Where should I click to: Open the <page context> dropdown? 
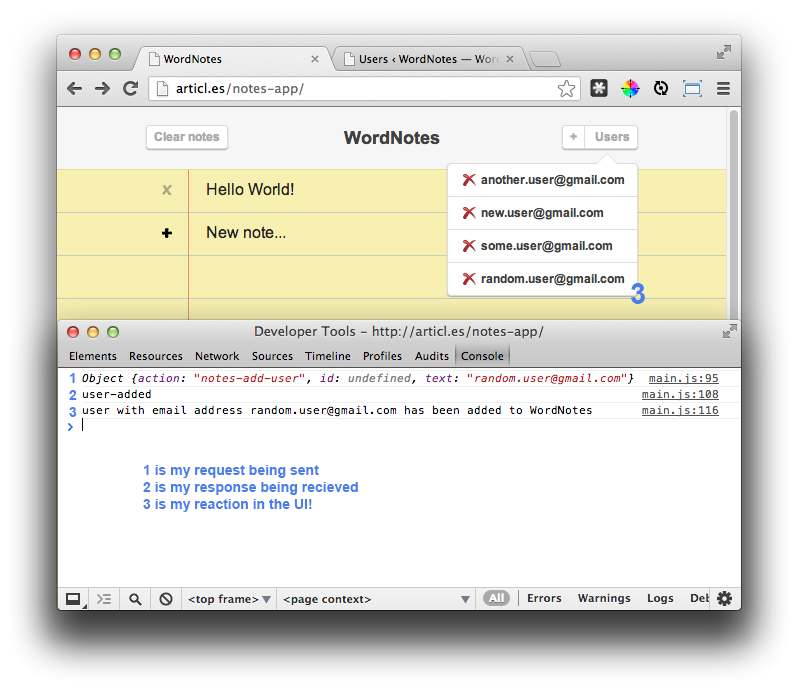376,599
